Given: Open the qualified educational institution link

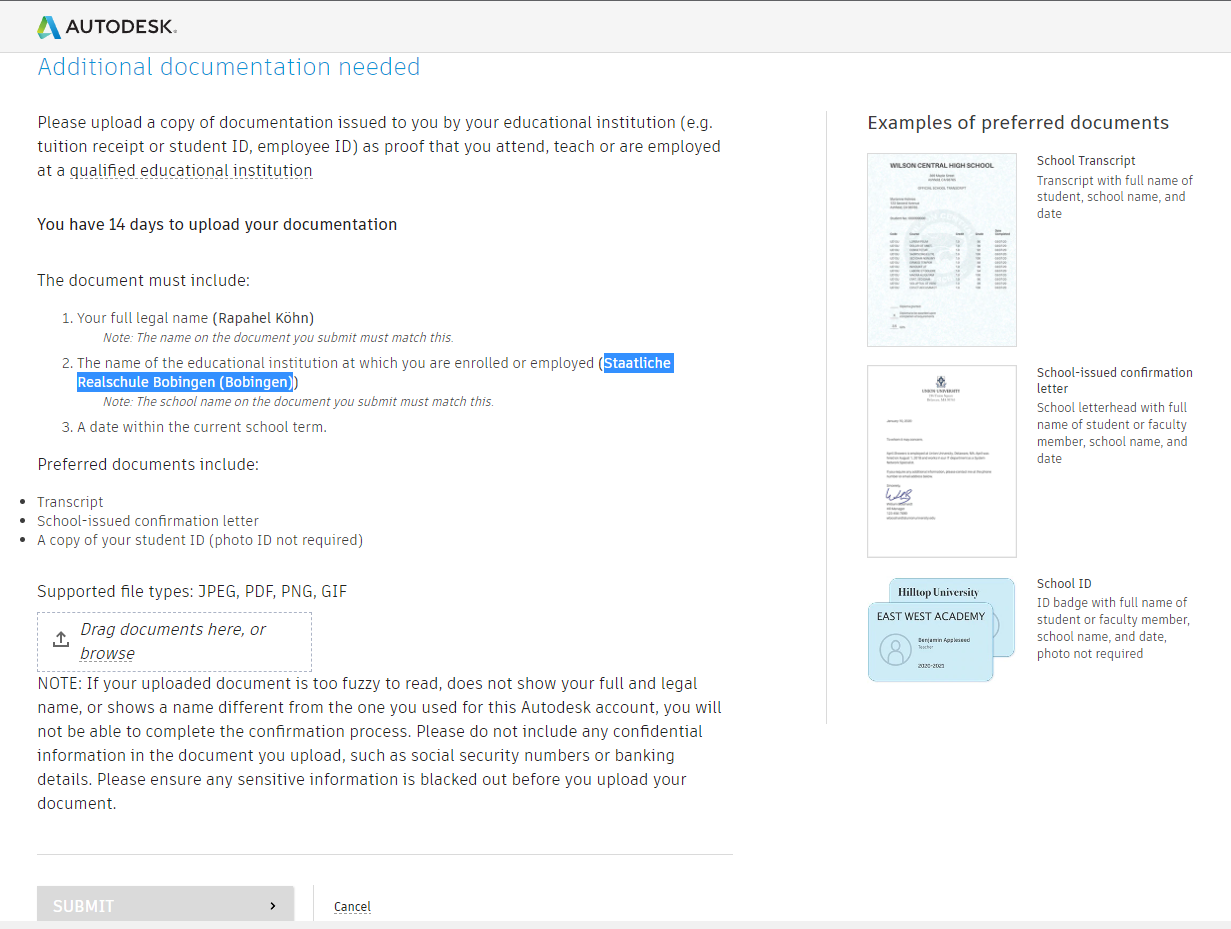Looking at the screenshot, I should tap(190, 170).
